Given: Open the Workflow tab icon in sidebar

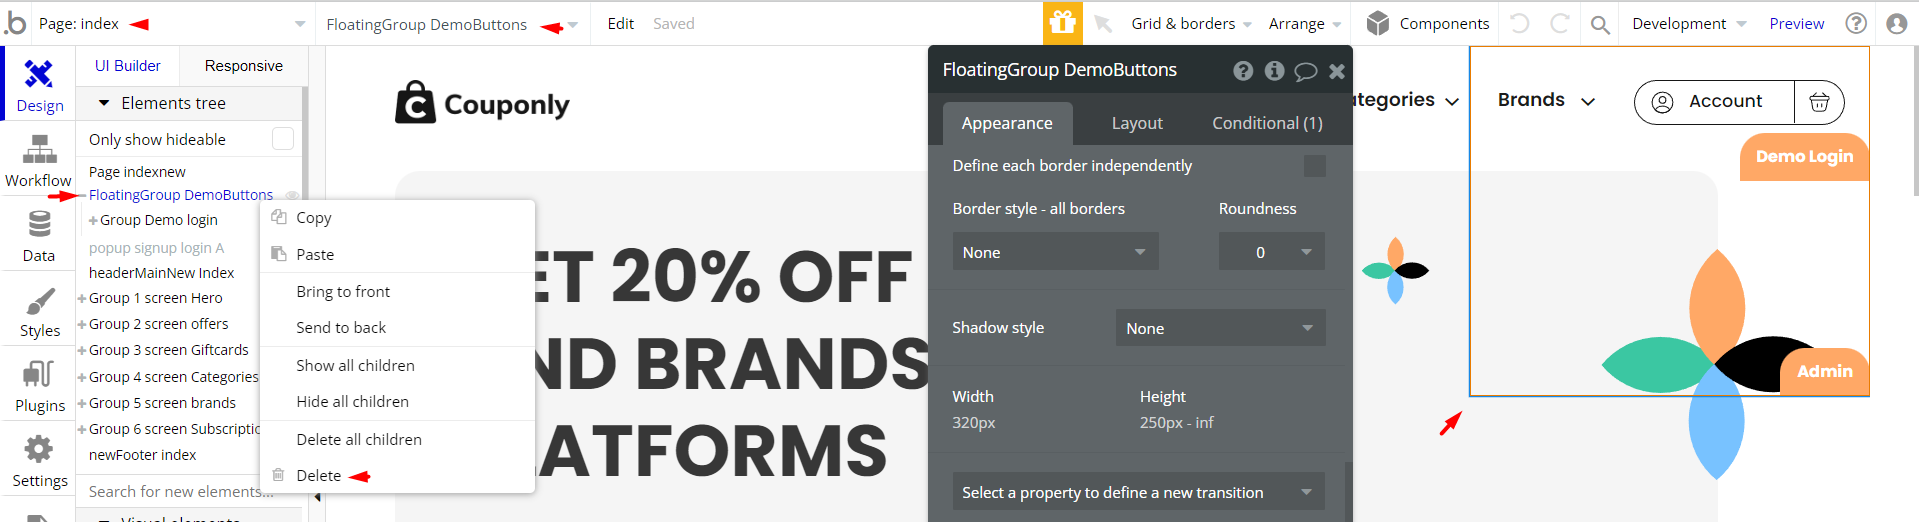Looking at the screenshot, I should click(39, 149).
